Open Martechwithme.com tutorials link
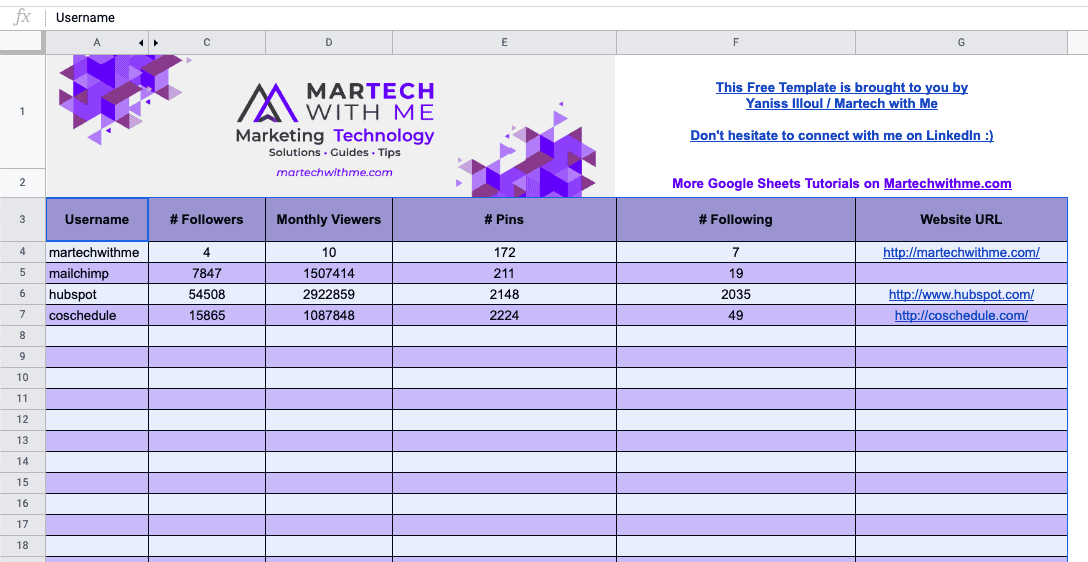Viewport: 1088px width, 562px height. (x=947, y=184)
